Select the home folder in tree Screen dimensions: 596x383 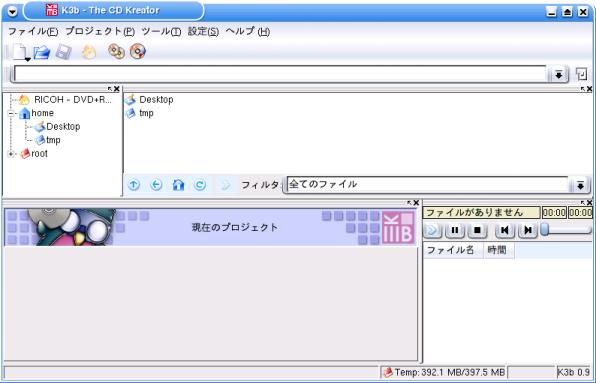coord(36,113)
